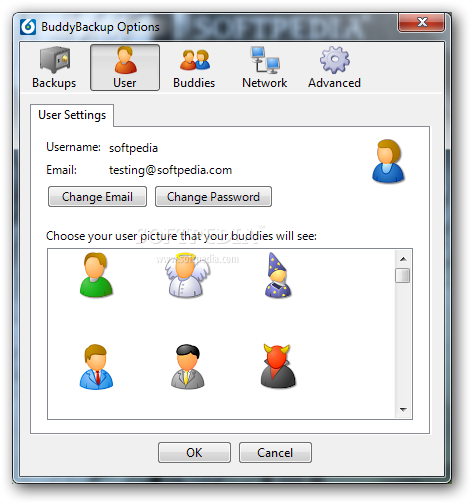This screenshot has width=472, height=504.
Task: Choose the grey suit black hair avatar
Action: tap(187, 367)
